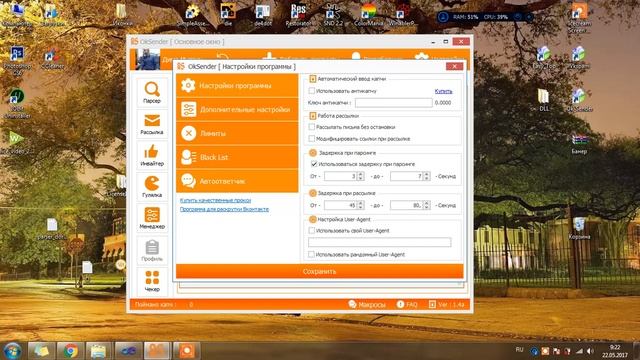Image resolution: width=640 pixels, height=360 pixels.
Task: Select the DLL folder on the desktop
Action: 544,100
